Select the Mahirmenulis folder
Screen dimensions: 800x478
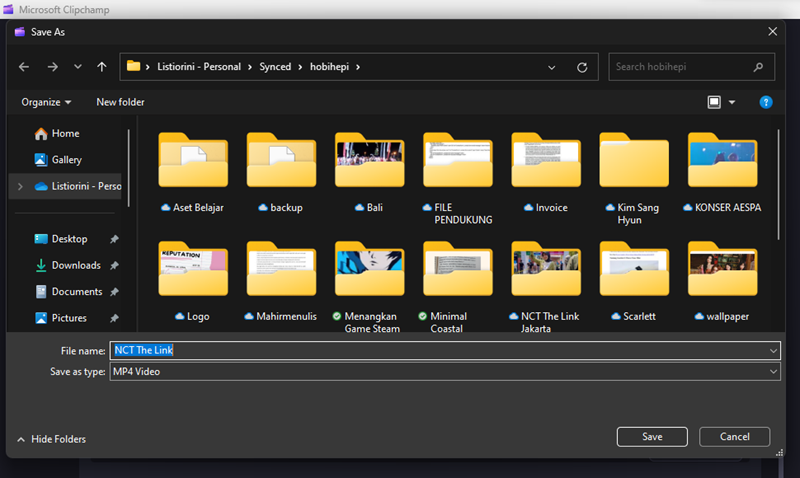pyautogui.click(x=281, y=282)
